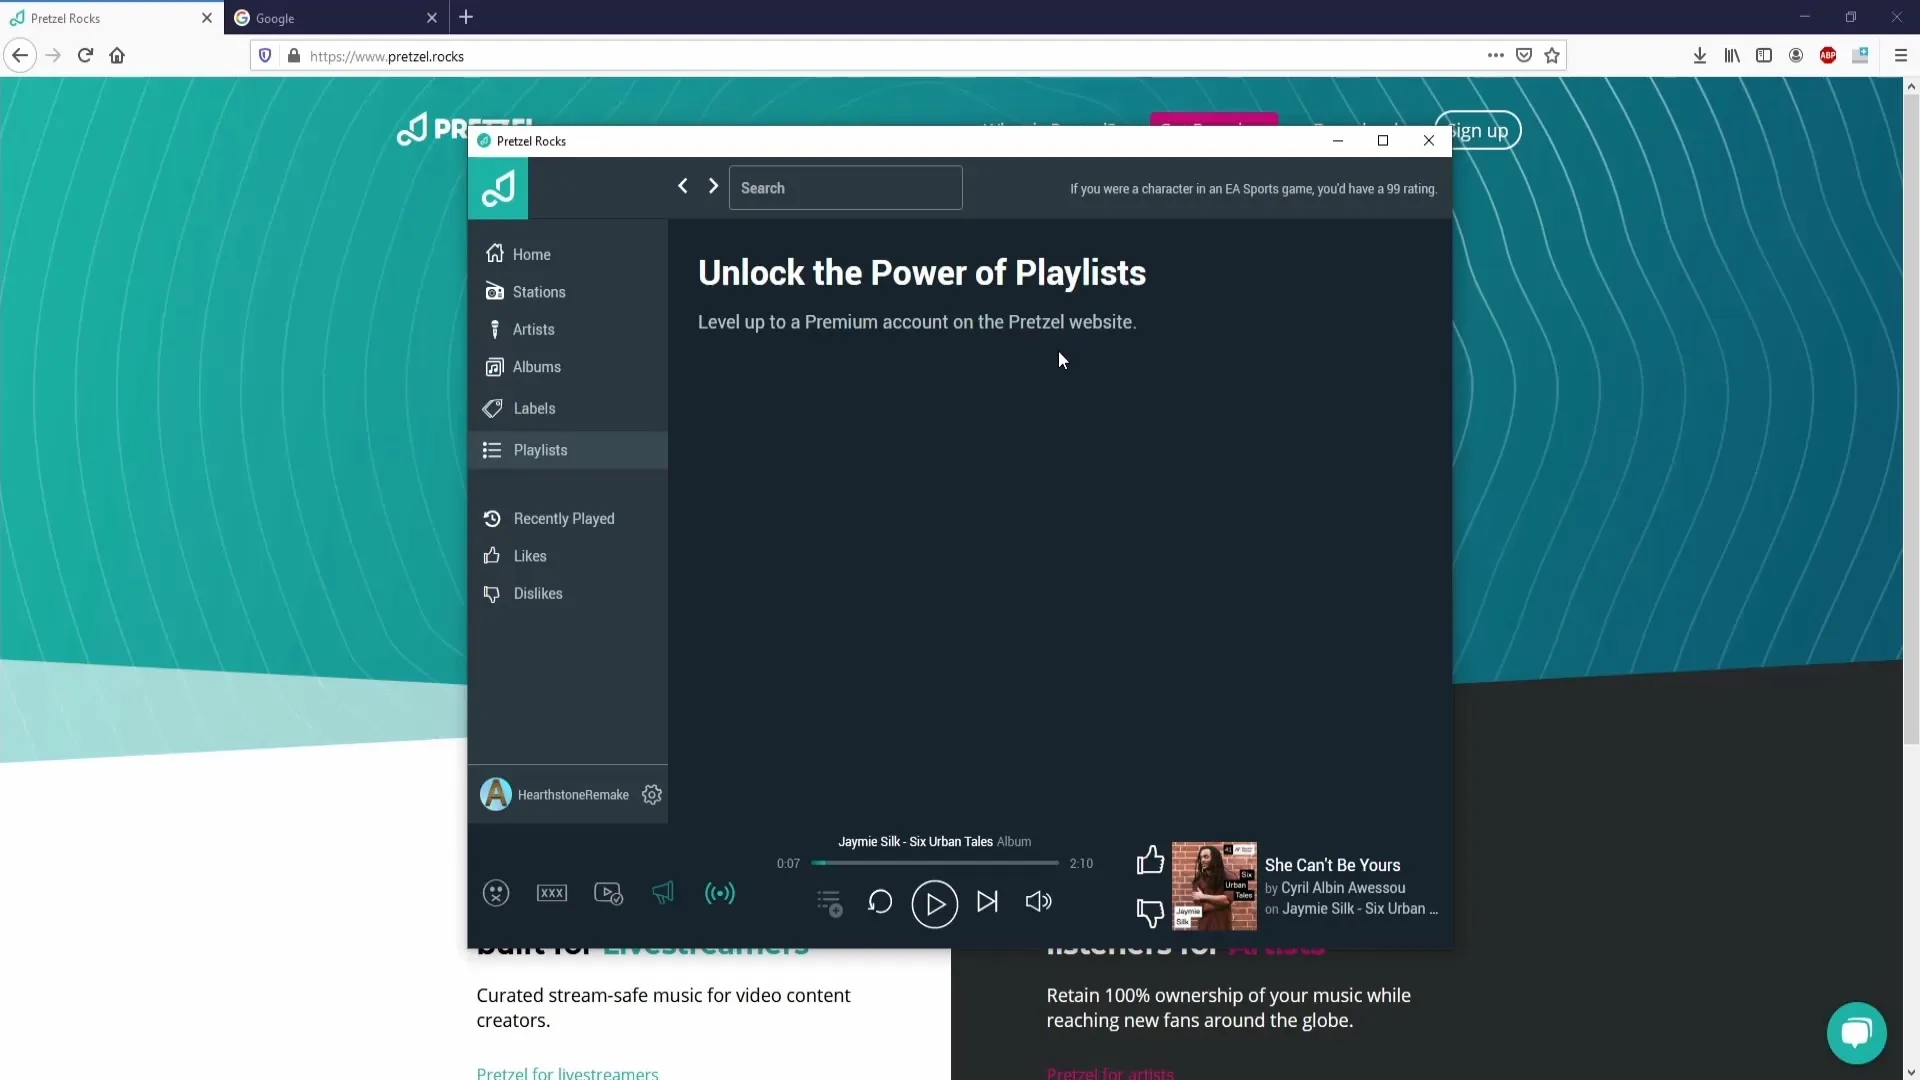Navigate back with Pretzel left chevron
1920x1080 pixels.
(683, 186)
